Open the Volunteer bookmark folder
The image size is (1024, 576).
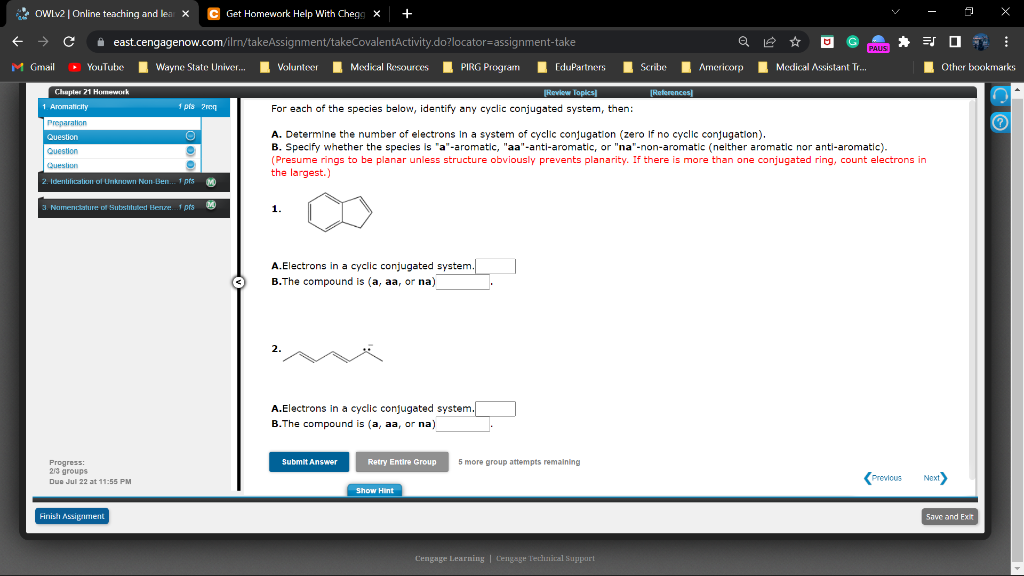pyautogui.click(x=289, y=67)
